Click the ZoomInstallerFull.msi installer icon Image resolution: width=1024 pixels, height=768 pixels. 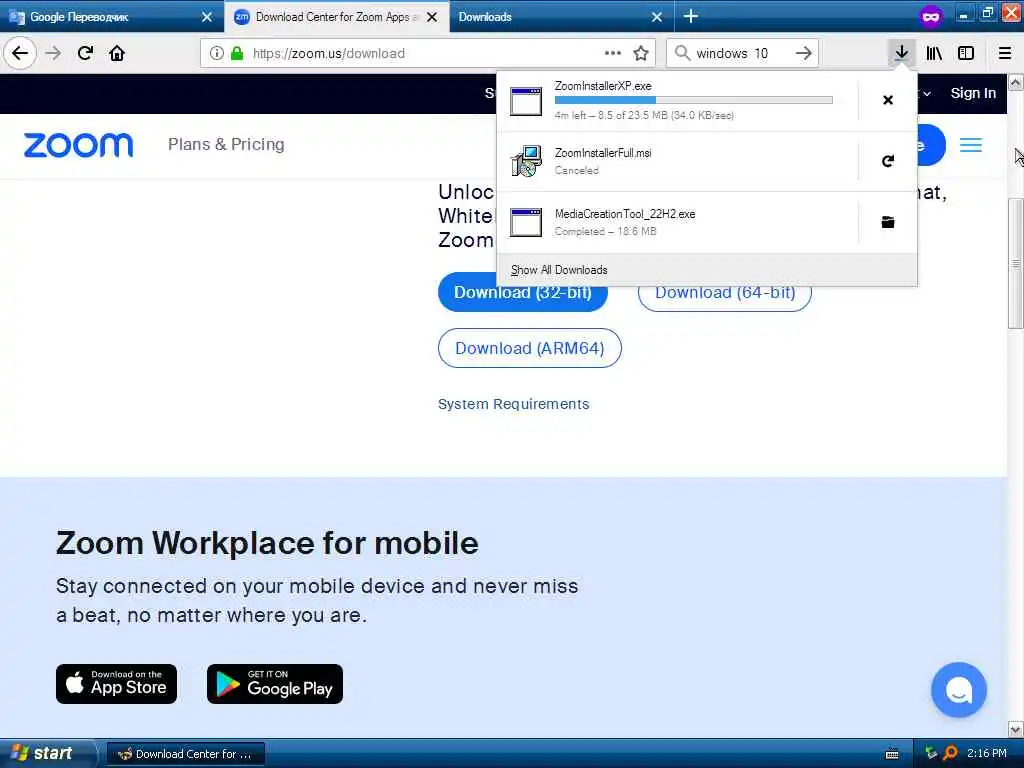526,161
